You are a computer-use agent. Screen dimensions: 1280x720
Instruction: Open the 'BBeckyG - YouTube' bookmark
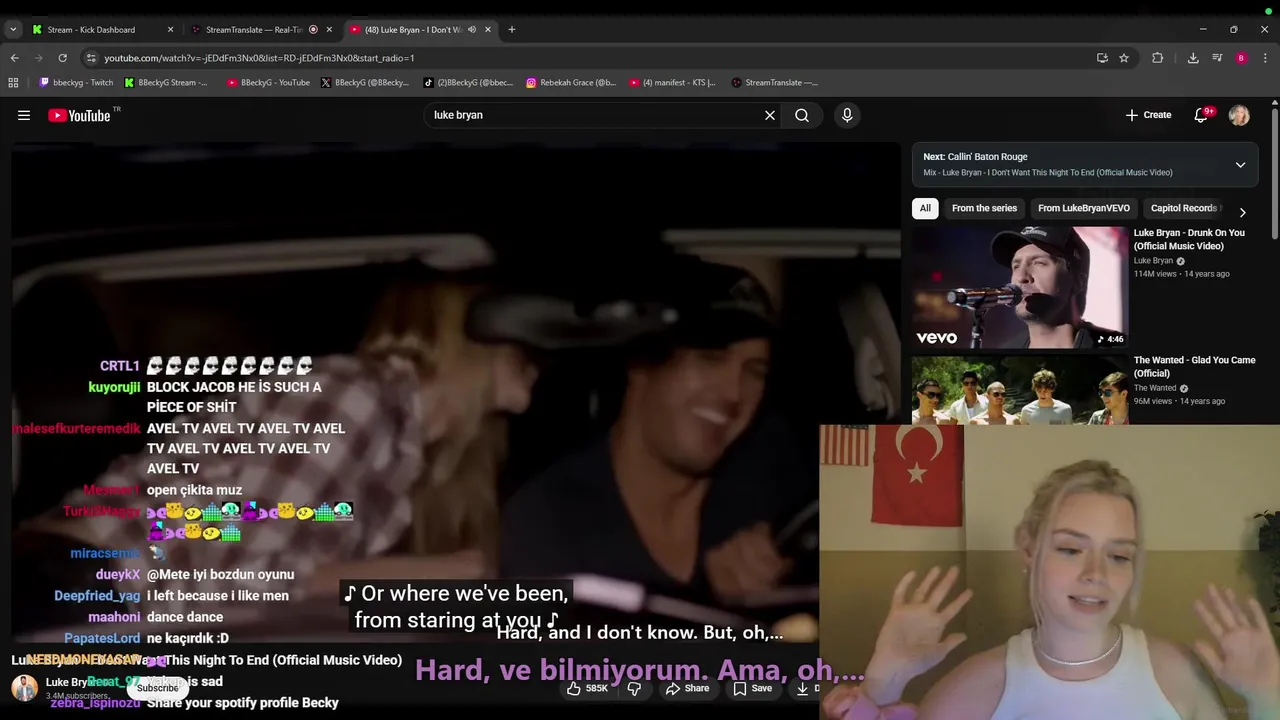tap(268, 83)
